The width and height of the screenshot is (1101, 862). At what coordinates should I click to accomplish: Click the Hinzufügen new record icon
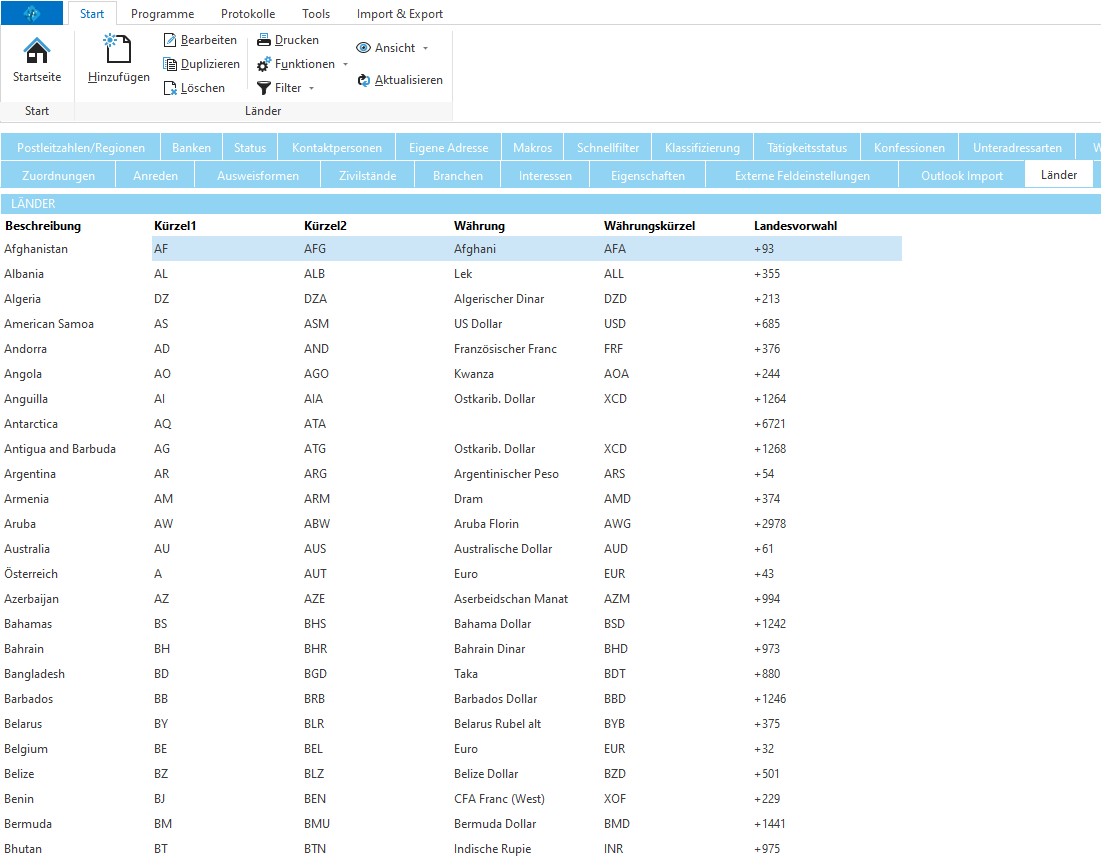pos(118,48)
